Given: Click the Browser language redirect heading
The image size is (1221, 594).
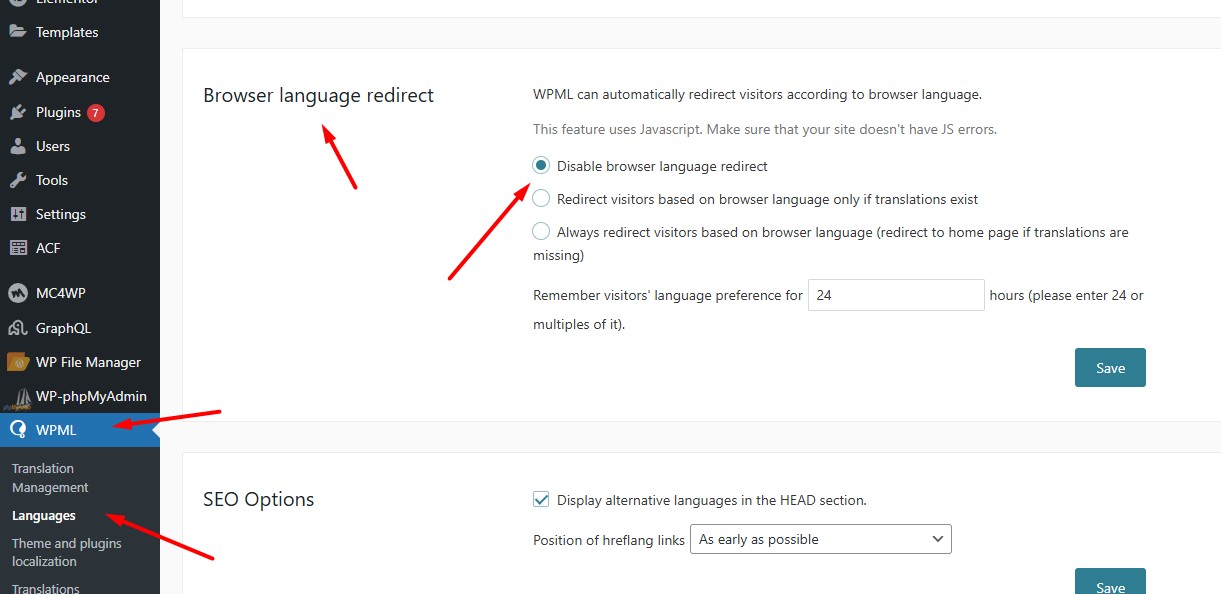Looking at the screenshot, I should click(318, 96).
